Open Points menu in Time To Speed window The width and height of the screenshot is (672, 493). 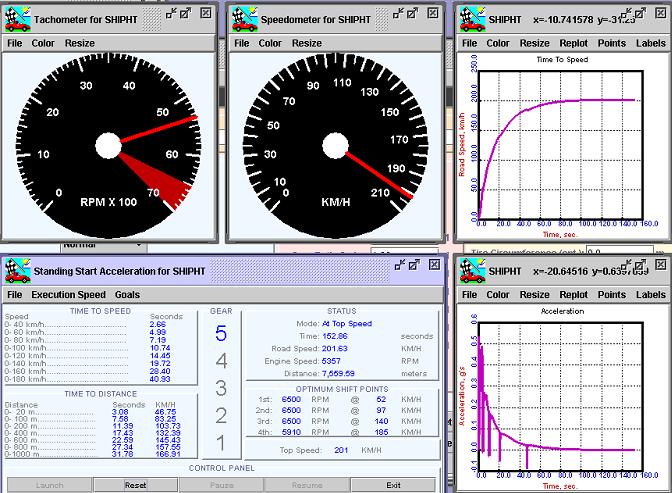(612, 43)
